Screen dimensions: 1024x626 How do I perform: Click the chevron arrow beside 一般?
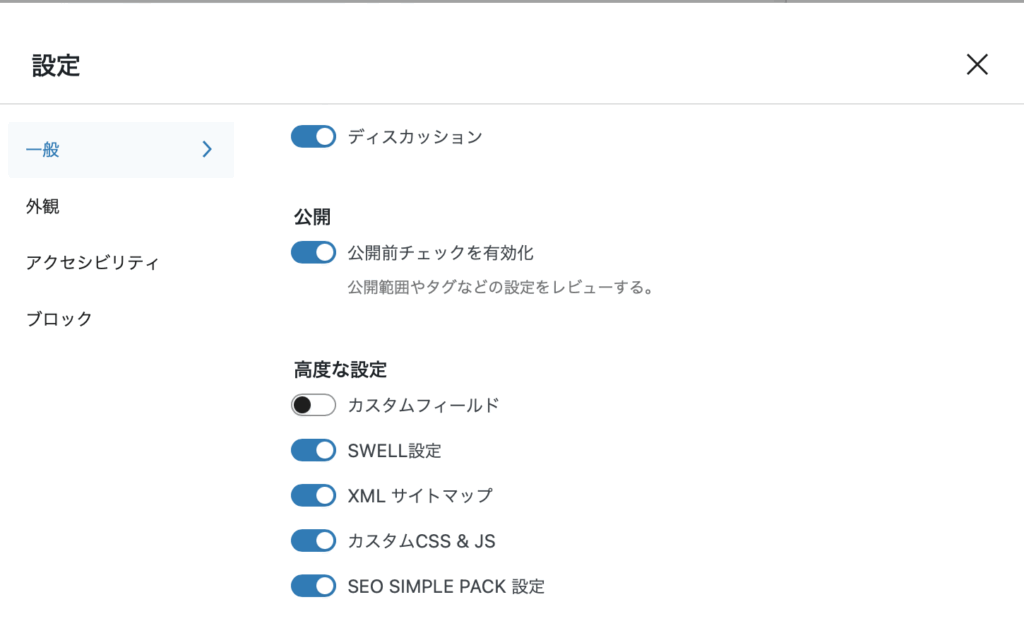tap(207, 150)
